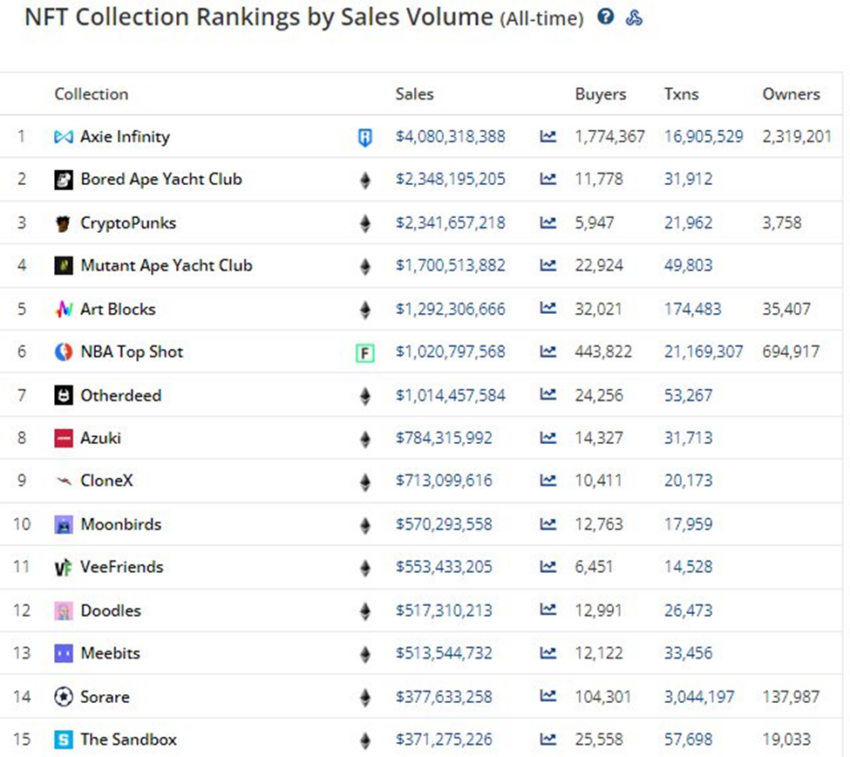Image resolution: width=850 pixels, height=757 pixels.
Task: Open the Mutant Ape Yacht Club collection
Action: 166,266
